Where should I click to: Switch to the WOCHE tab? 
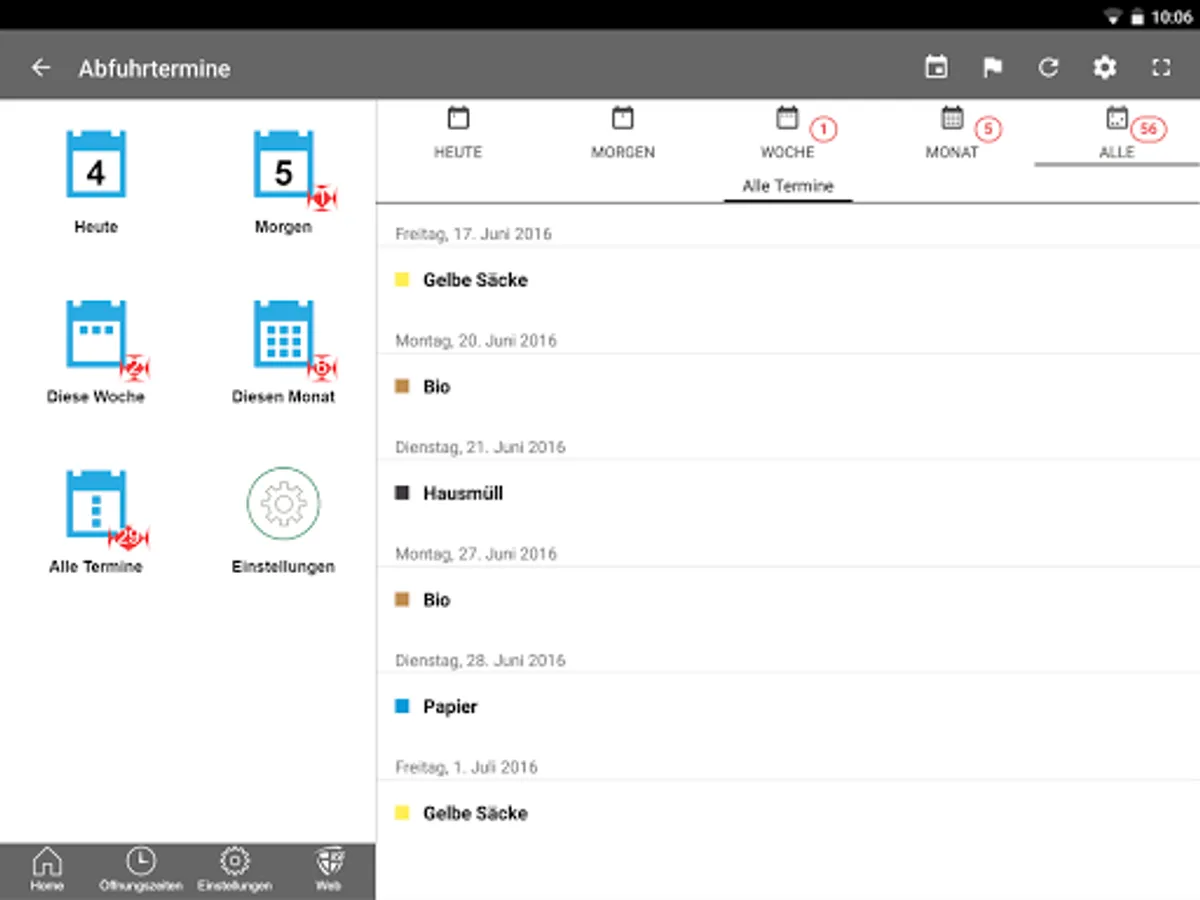pyautogui.click(x=788, y=133)
